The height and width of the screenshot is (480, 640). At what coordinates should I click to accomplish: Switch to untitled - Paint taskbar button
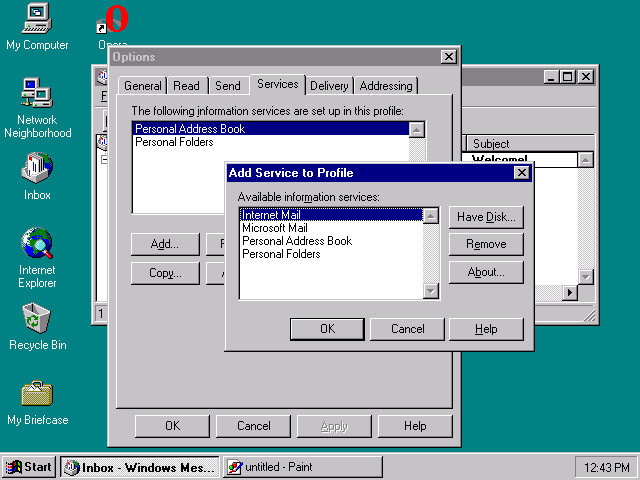pyautogui.click(x=302, y=467)
